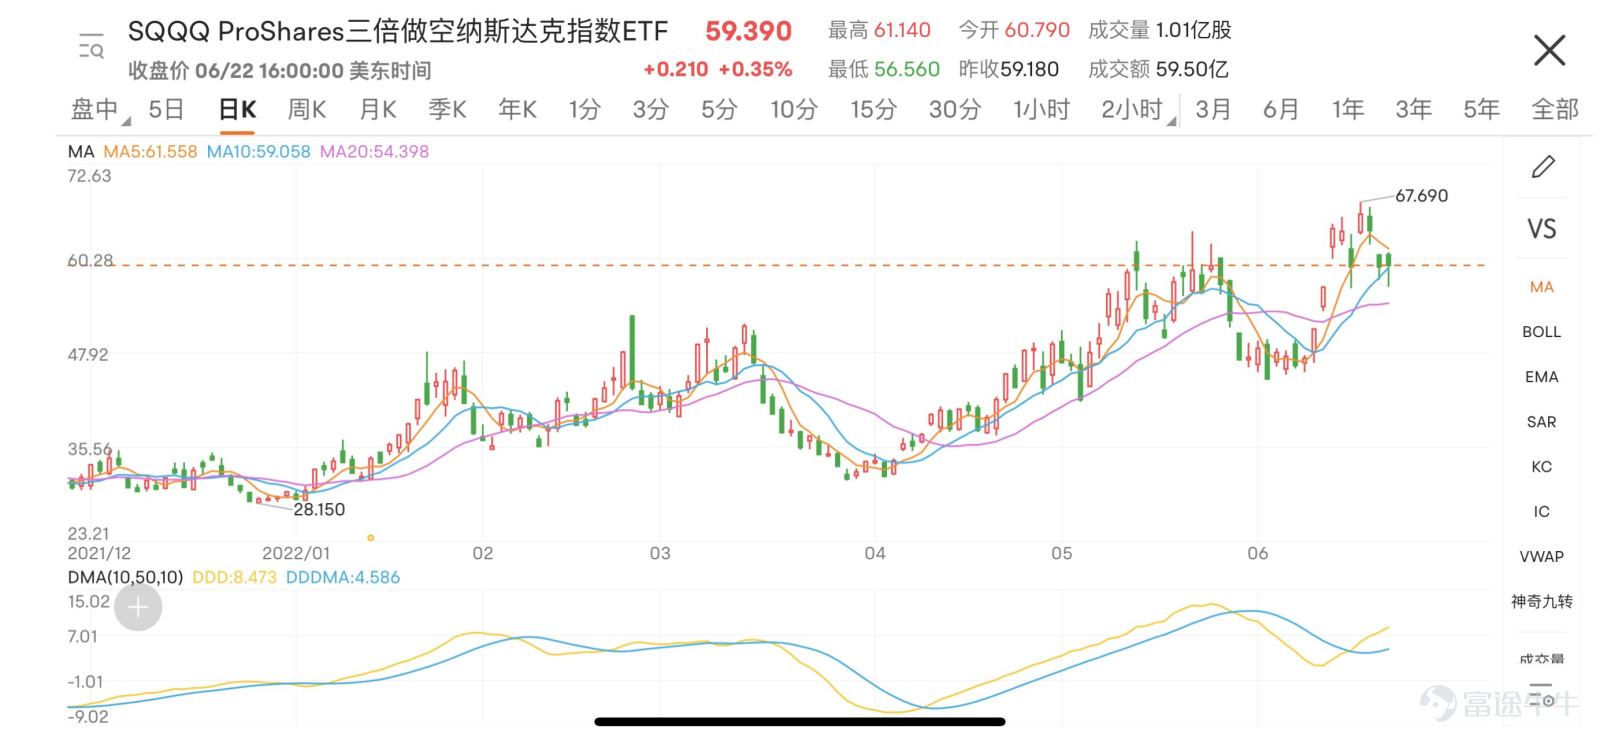Switch to the 1分 minute chart
Image resolution: width=1600 pixels, height=740 pixels.
585,109
